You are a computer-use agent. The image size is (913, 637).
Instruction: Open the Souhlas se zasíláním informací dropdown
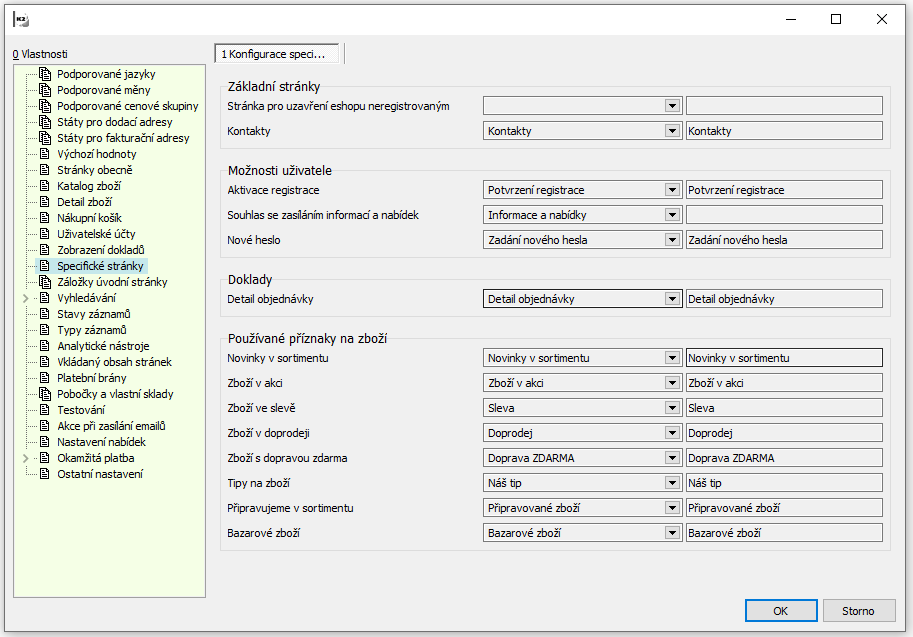pyautogui.click(x=673, y=215)
